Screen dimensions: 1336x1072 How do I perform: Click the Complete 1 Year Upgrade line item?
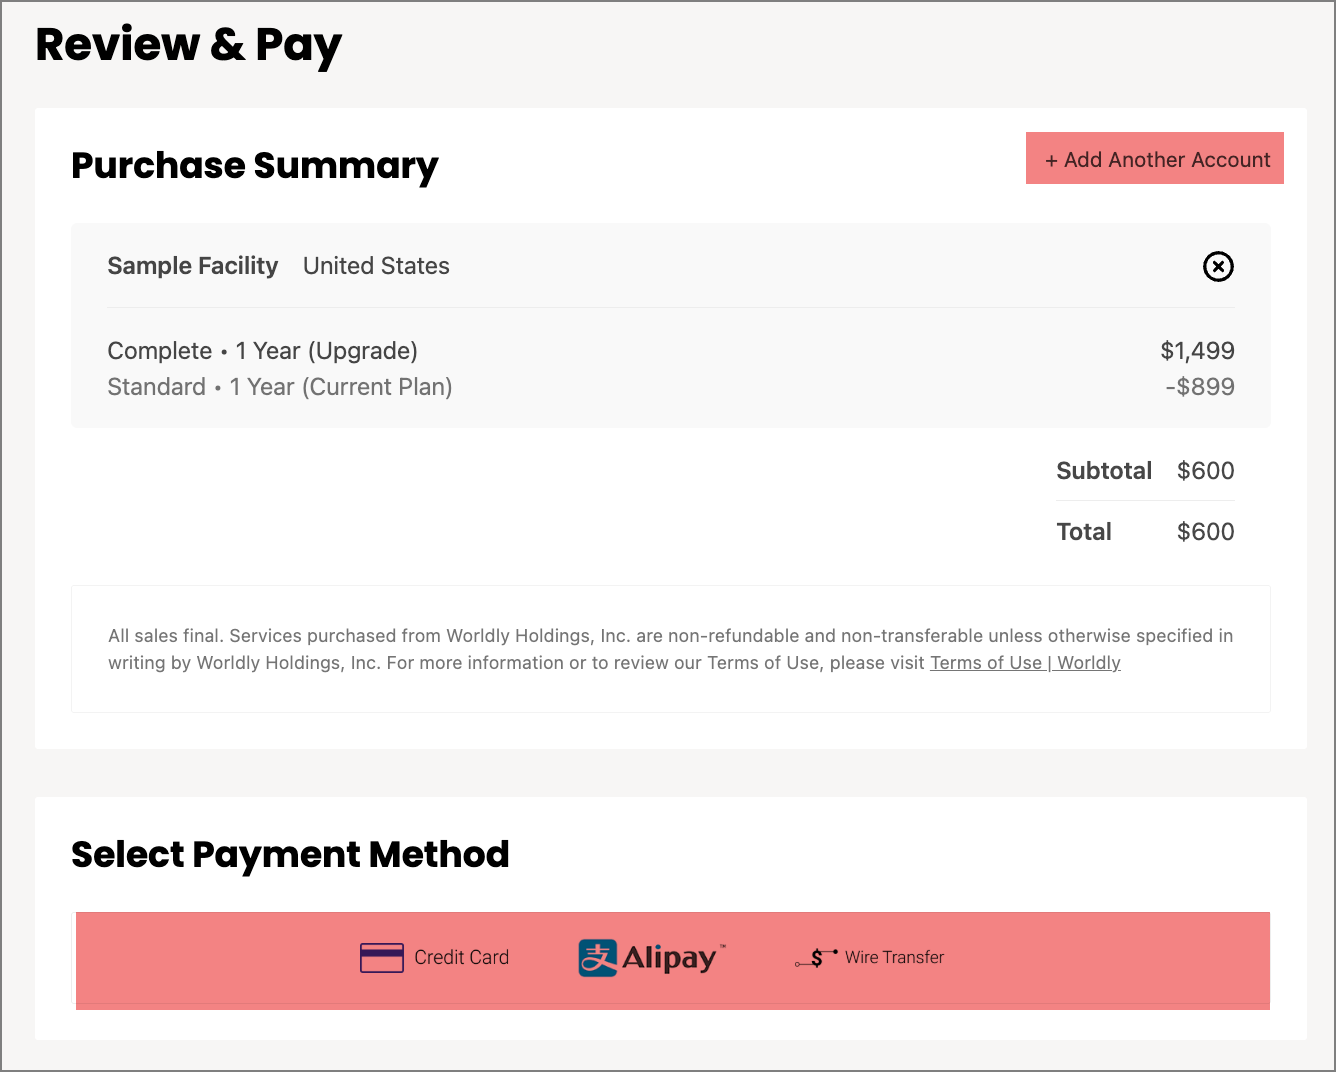pos(262,351)
